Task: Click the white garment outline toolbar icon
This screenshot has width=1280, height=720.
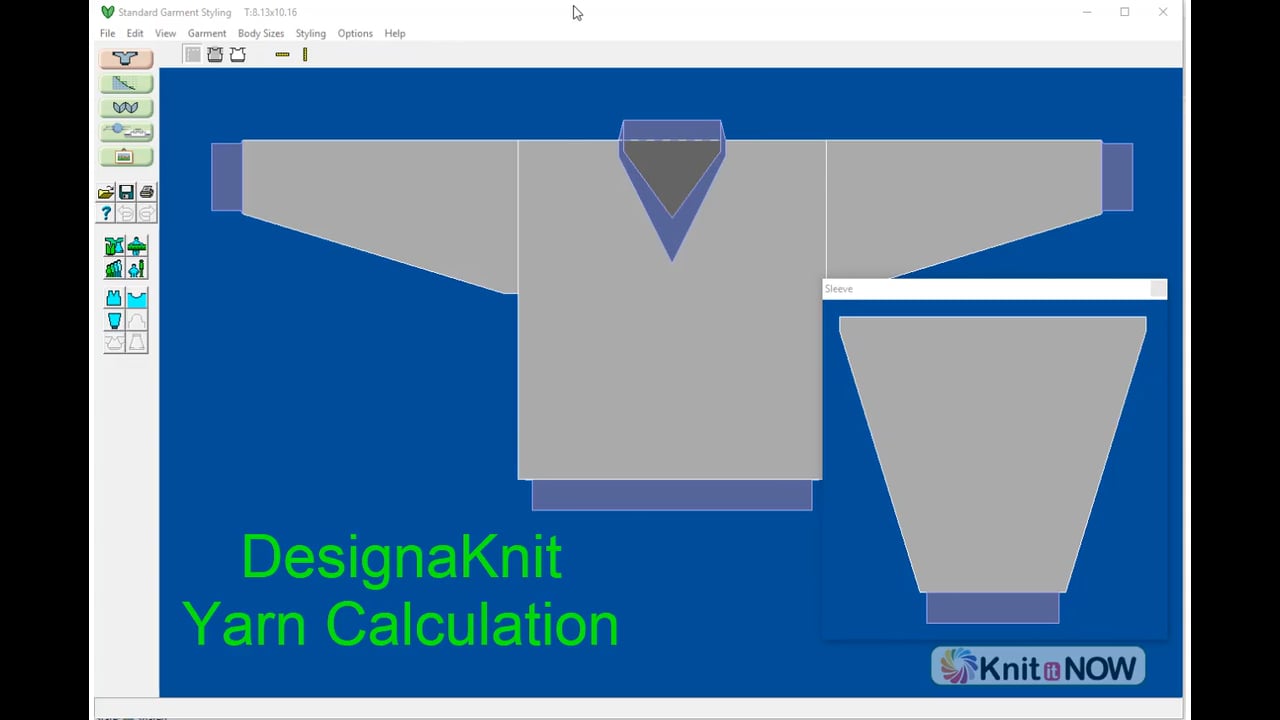Action: 238,54
